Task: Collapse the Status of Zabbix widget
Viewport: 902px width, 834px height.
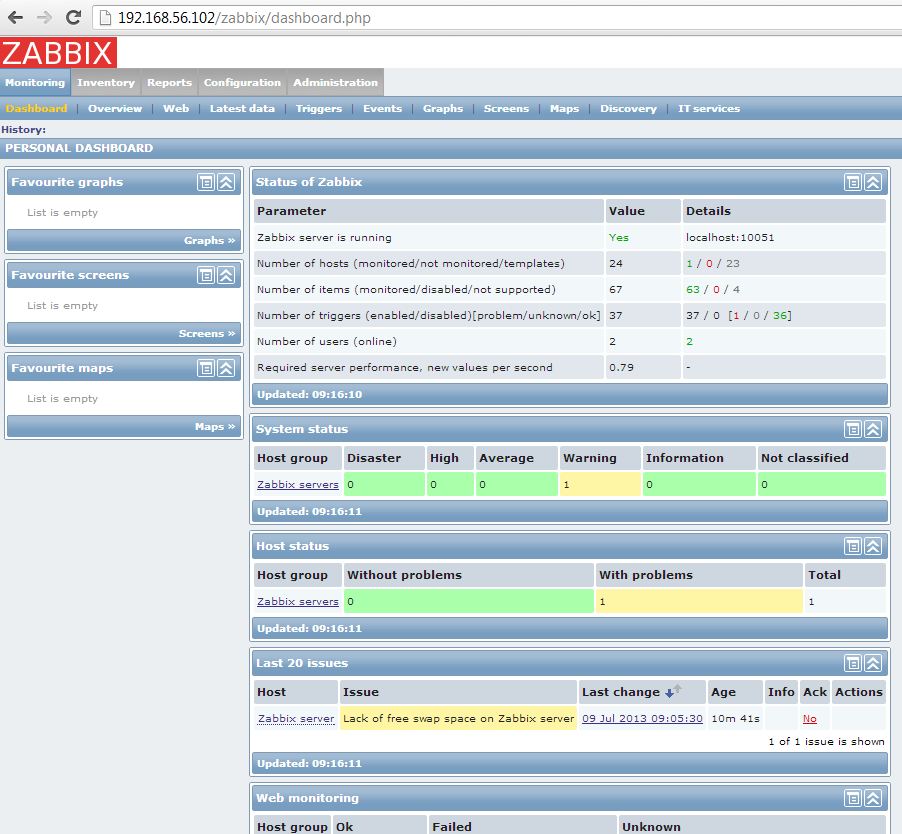Action: (x=871, y=182)
